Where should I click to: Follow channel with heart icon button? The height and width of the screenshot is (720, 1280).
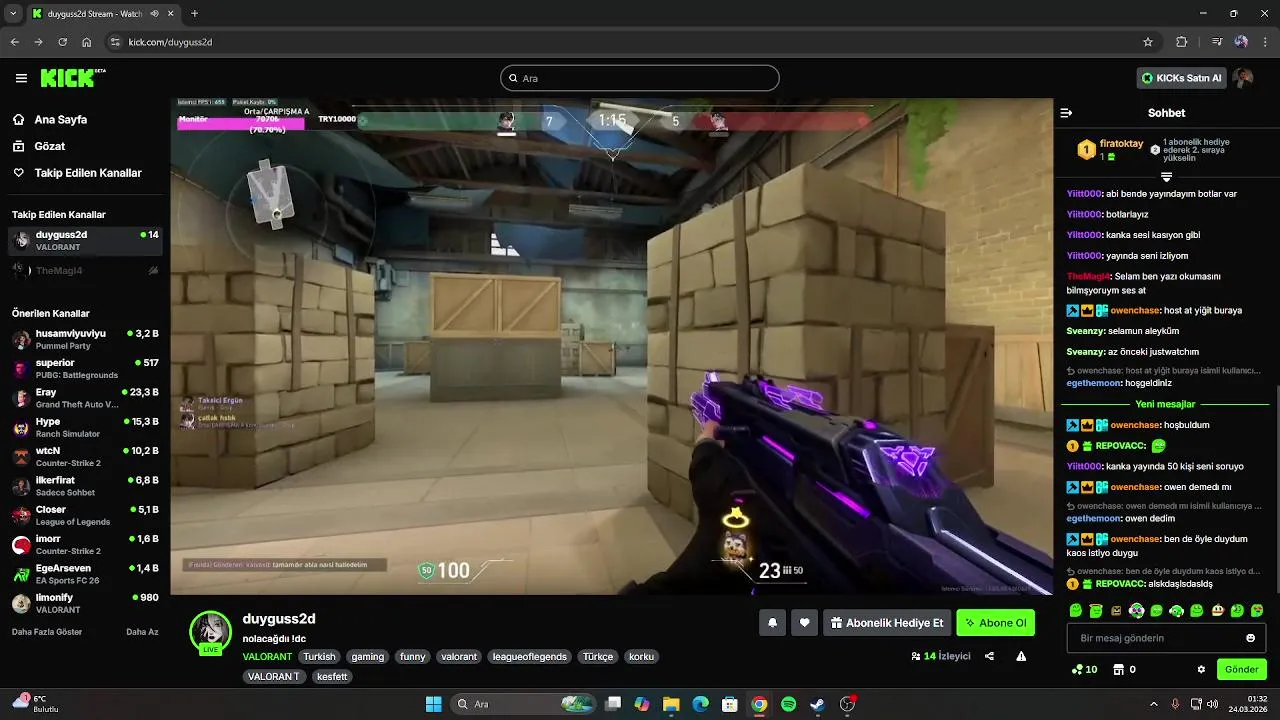(x=805, y=623)
